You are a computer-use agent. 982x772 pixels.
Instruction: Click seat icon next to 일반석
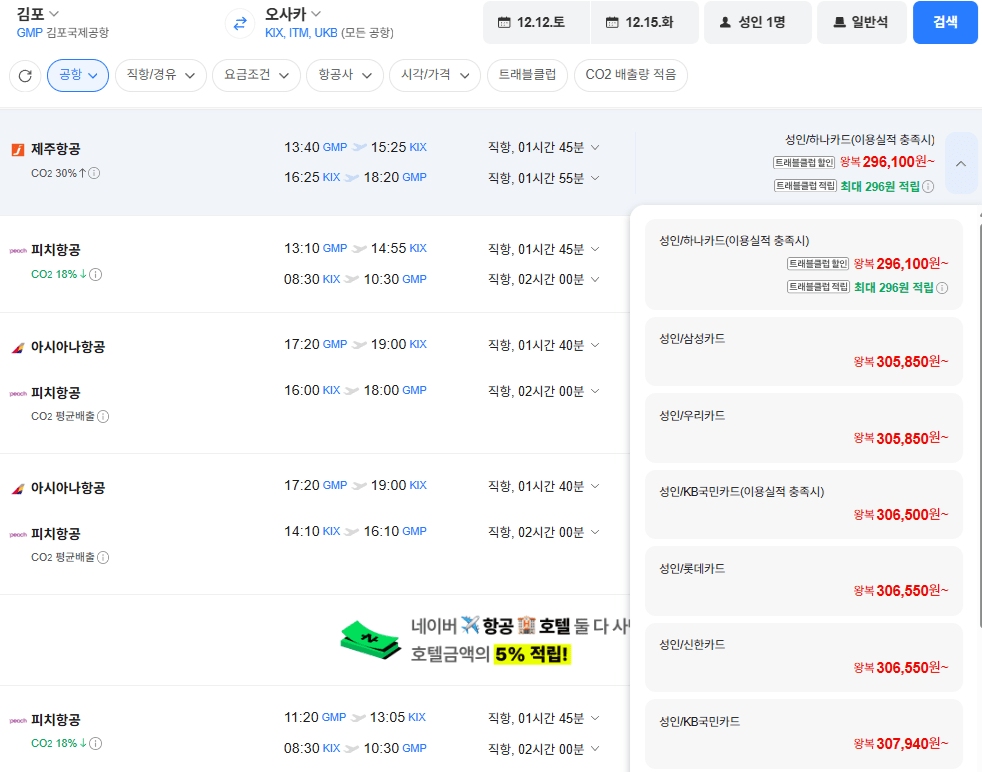839,23
